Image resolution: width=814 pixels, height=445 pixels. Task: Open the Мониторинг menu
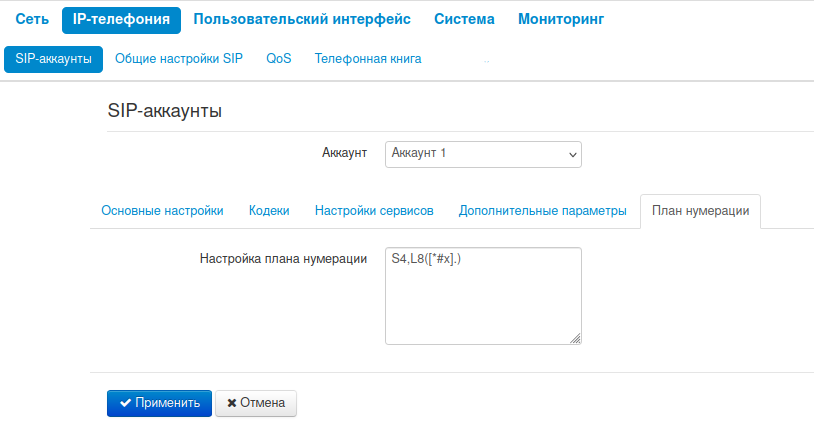coord(561,19)
